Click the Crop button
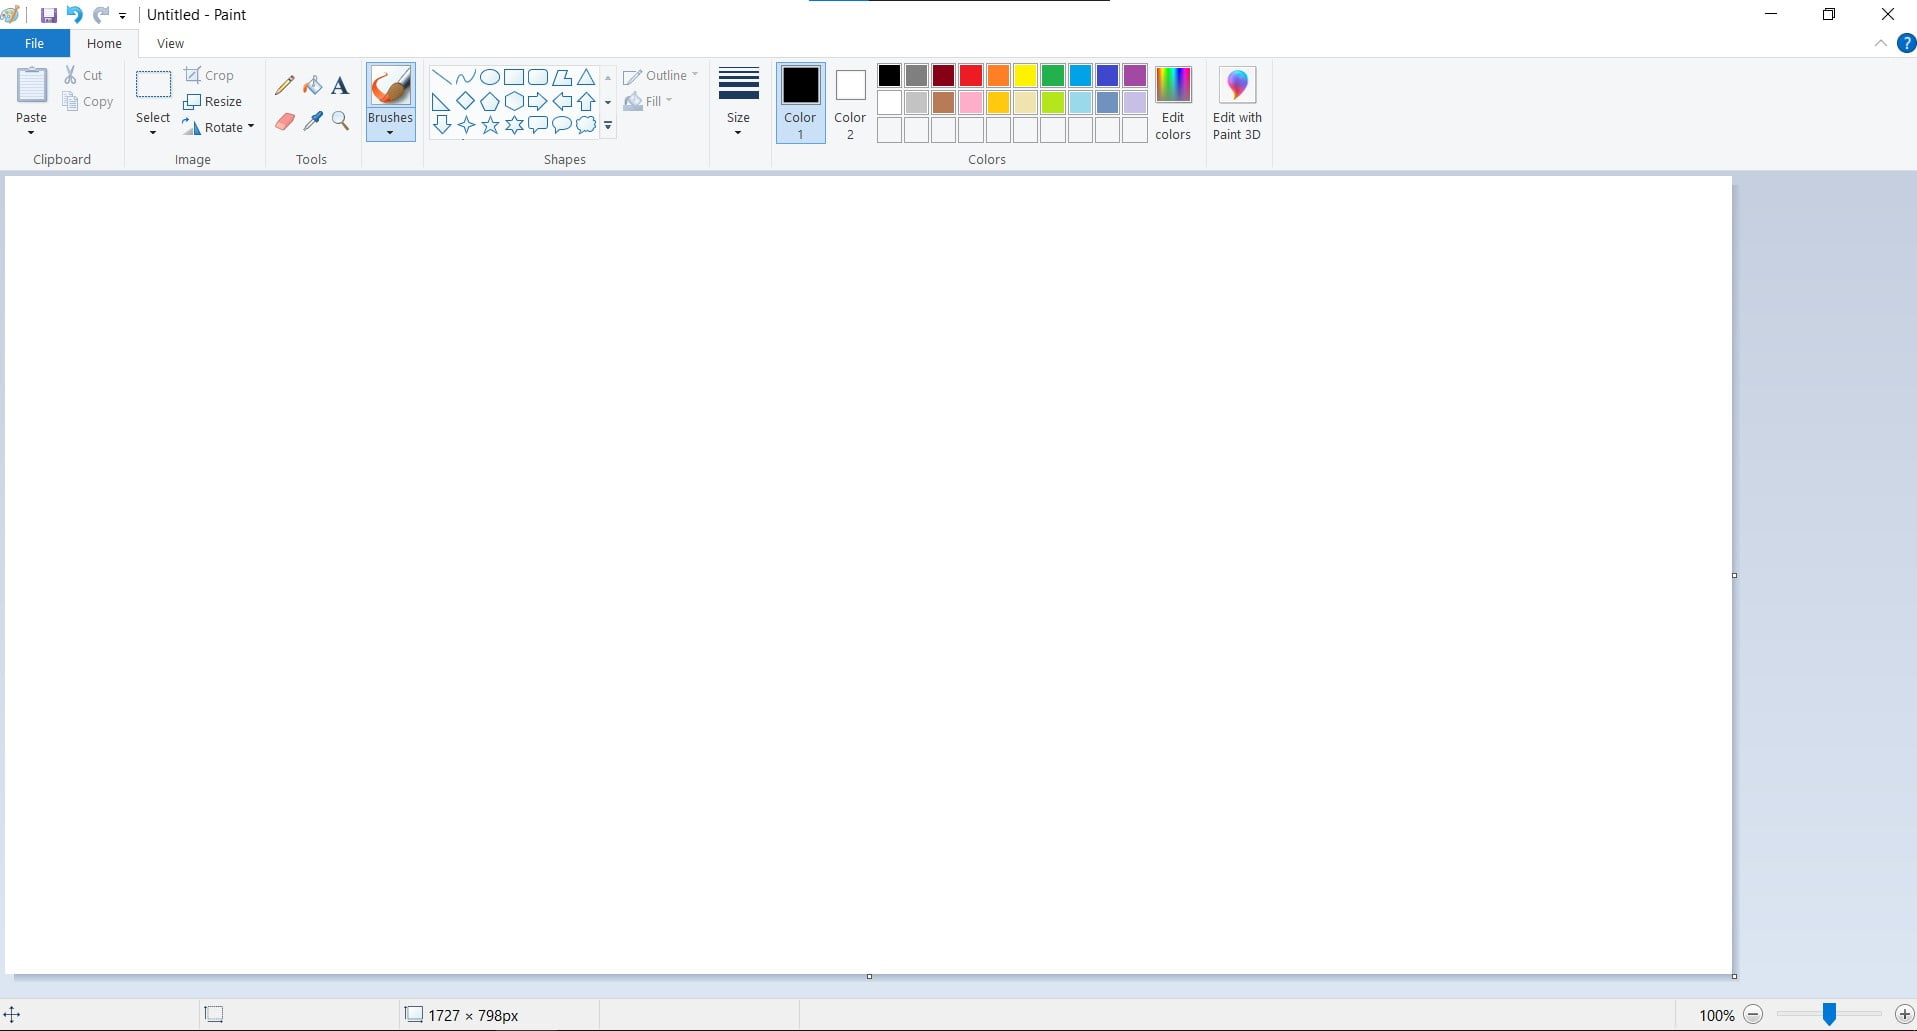Screen dimensions: 1917x1031 pos(209,75)
